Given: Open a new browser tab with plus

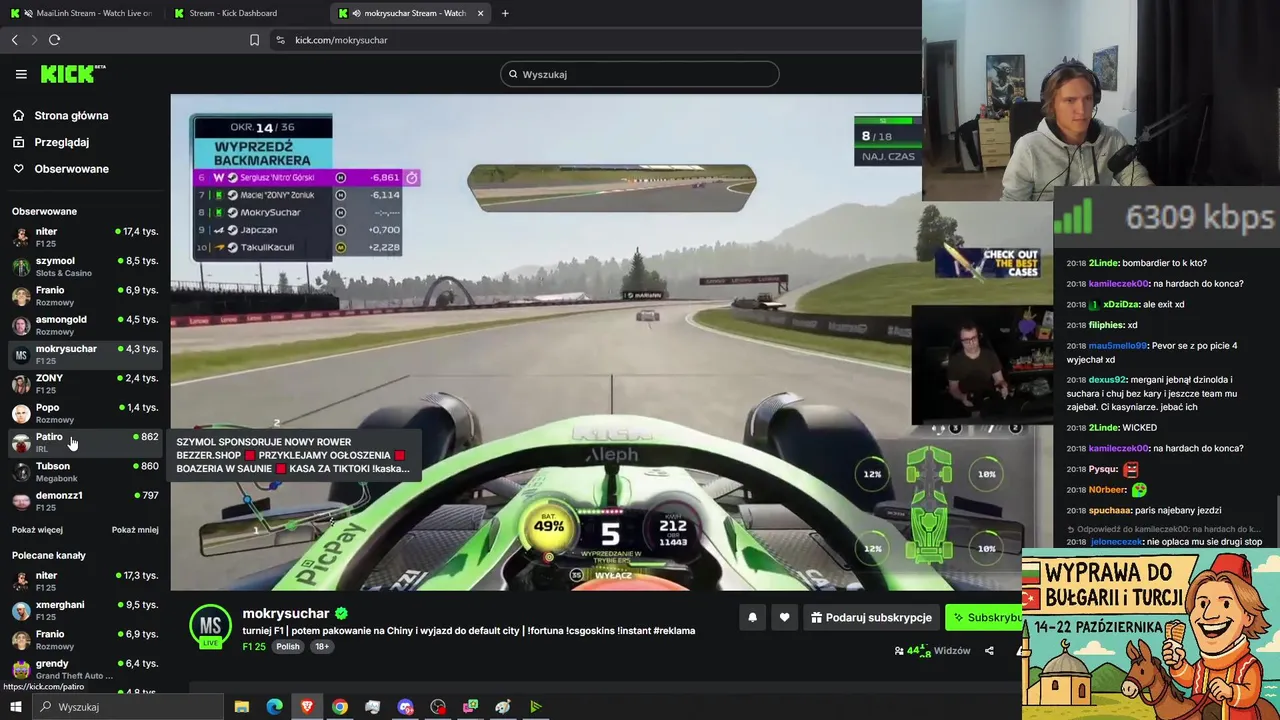Looking at the screenshot, I should tap(505, 13).
